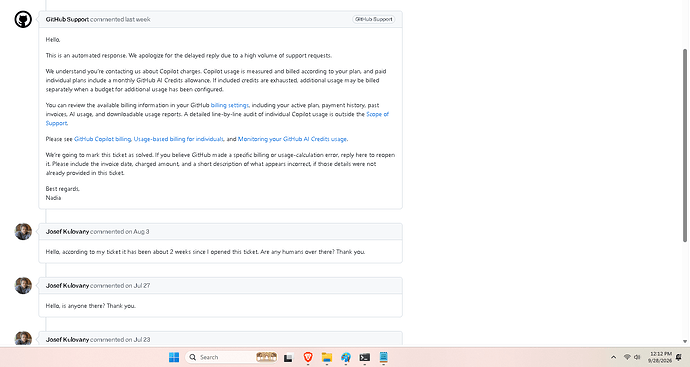Screen dimensions: 690x367
Task: Open the billing settings link
Action: (x=230, y=105)
